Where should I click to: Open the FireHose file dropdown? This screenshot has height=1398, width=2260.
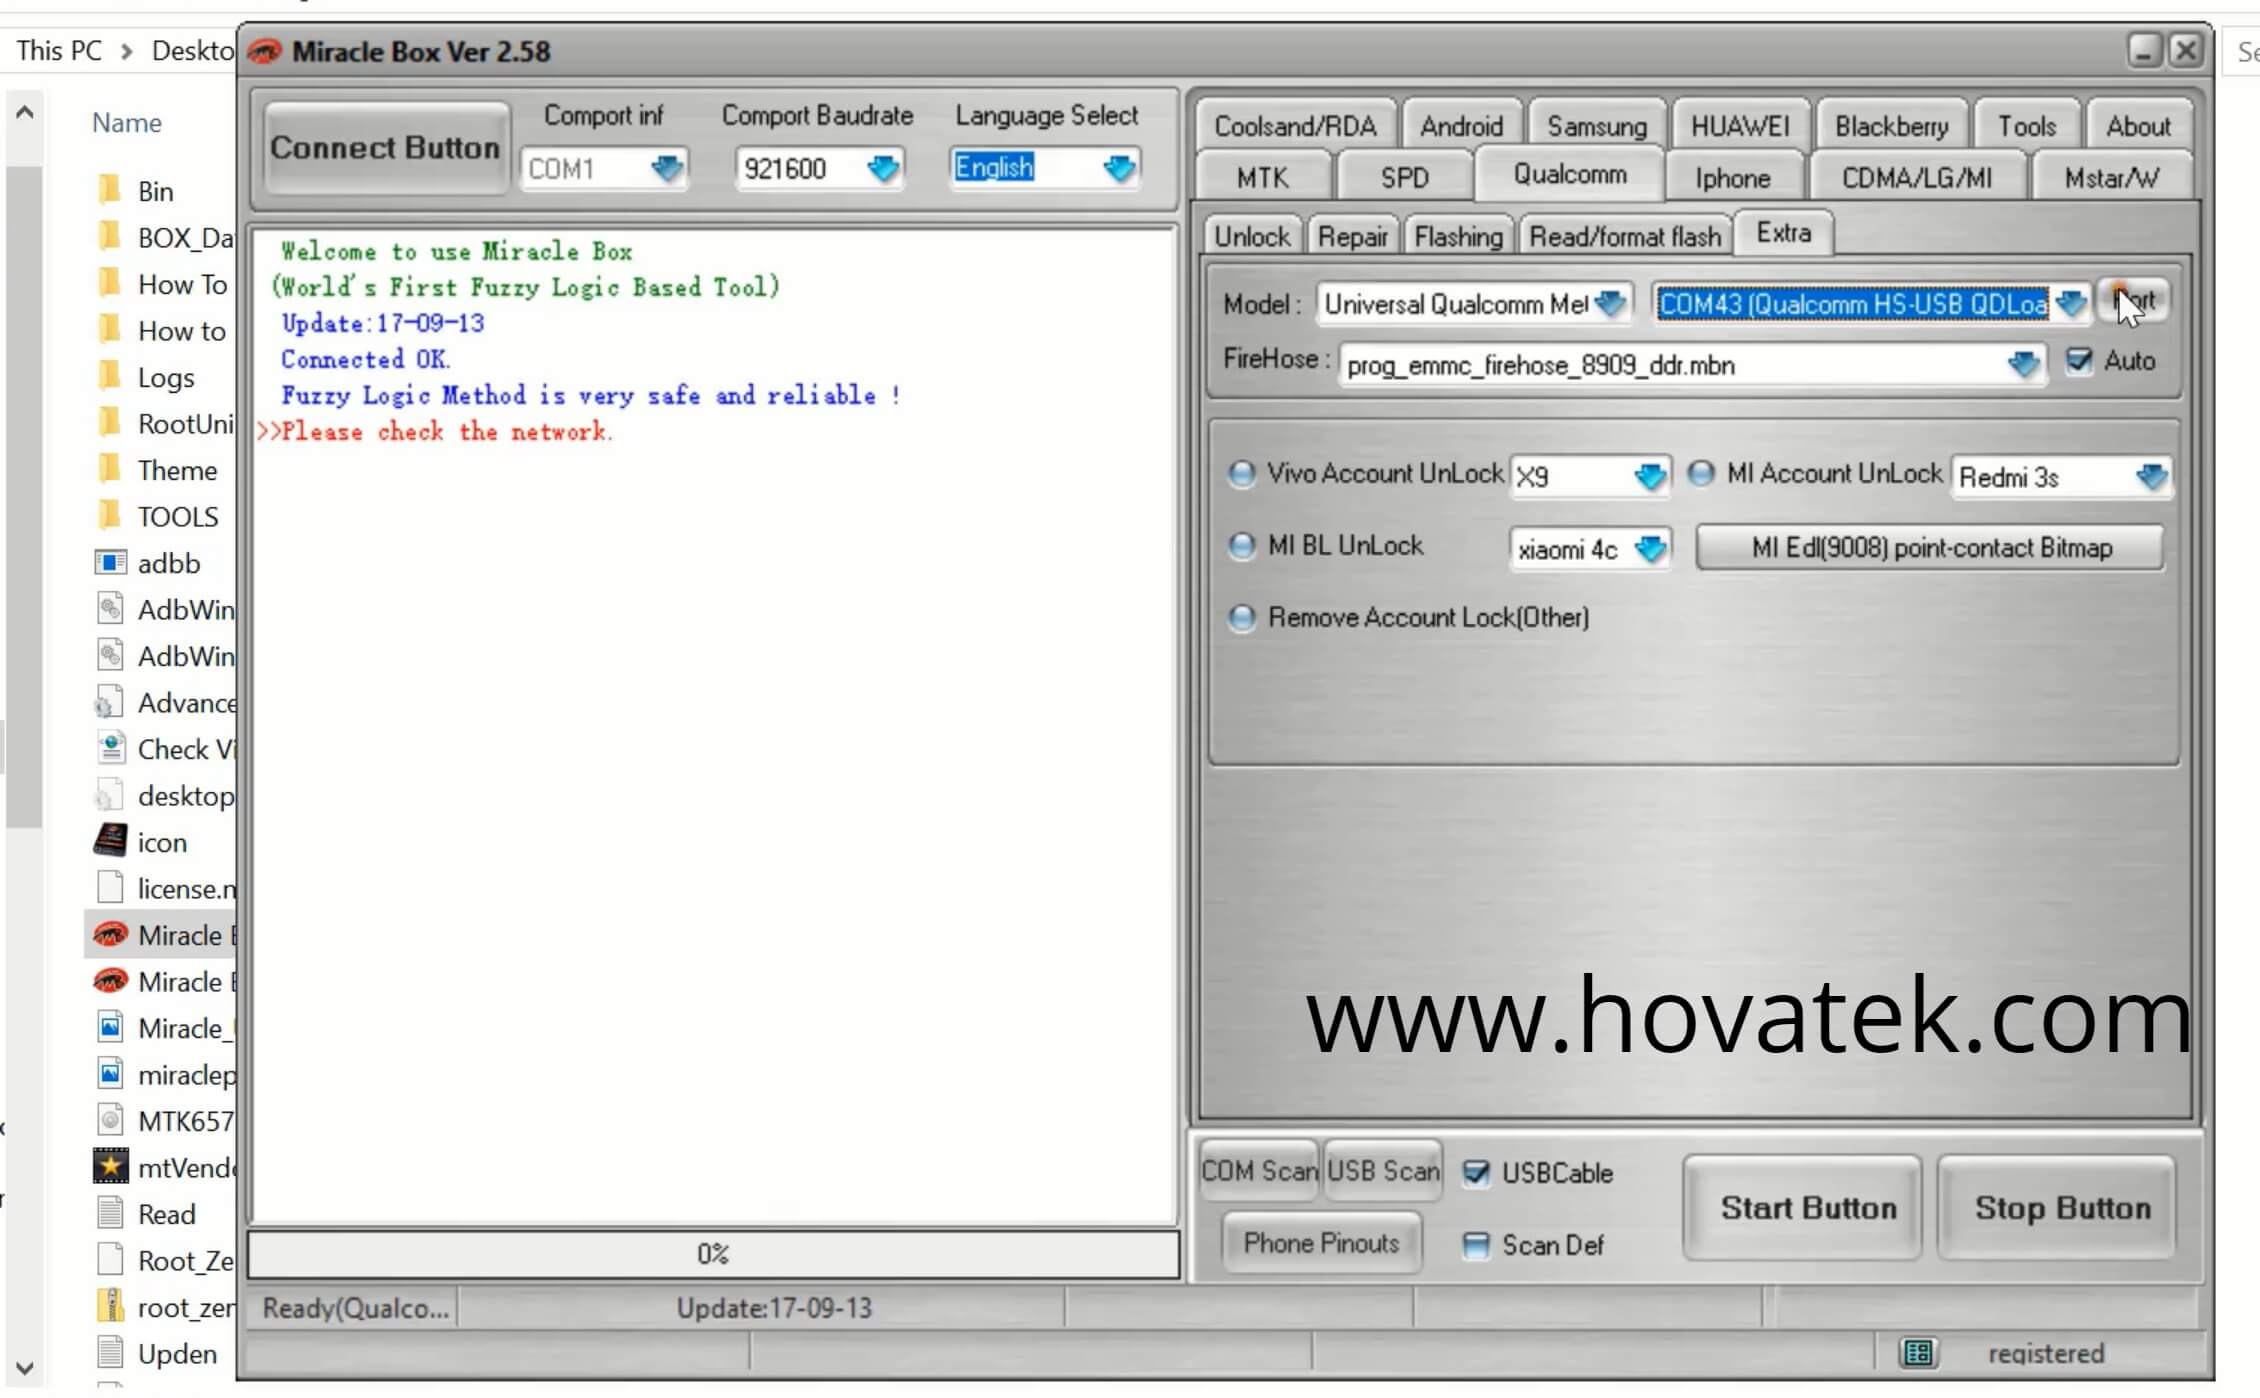(x=2023, y=364)
